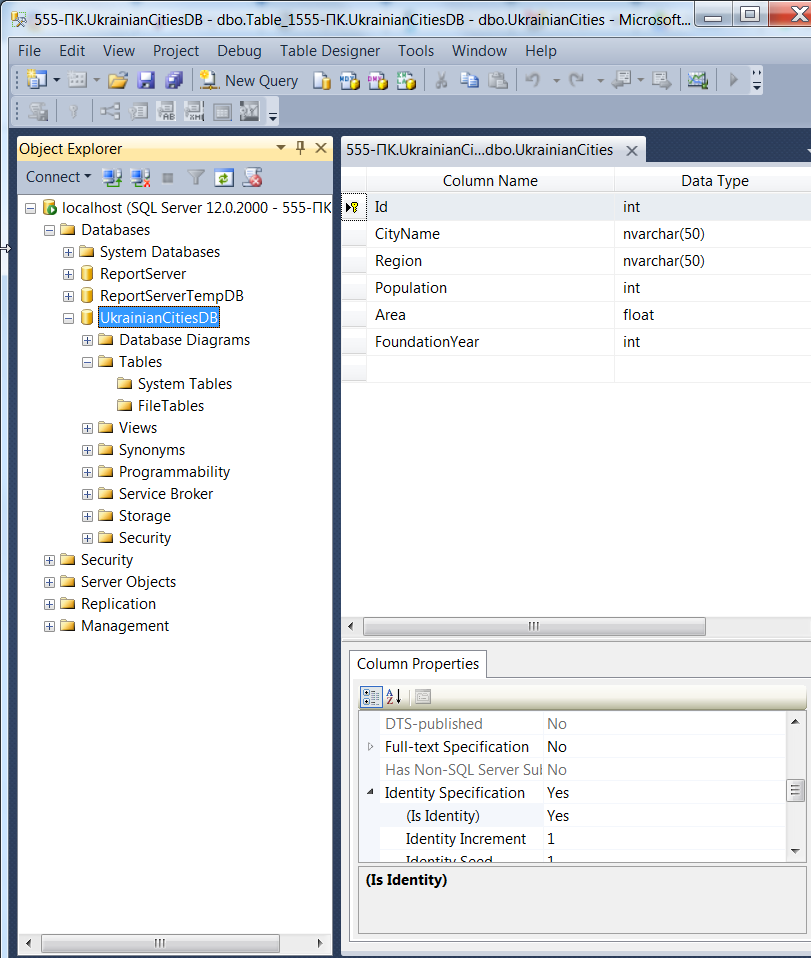Open the Table Designer menu

click(329, 51)
